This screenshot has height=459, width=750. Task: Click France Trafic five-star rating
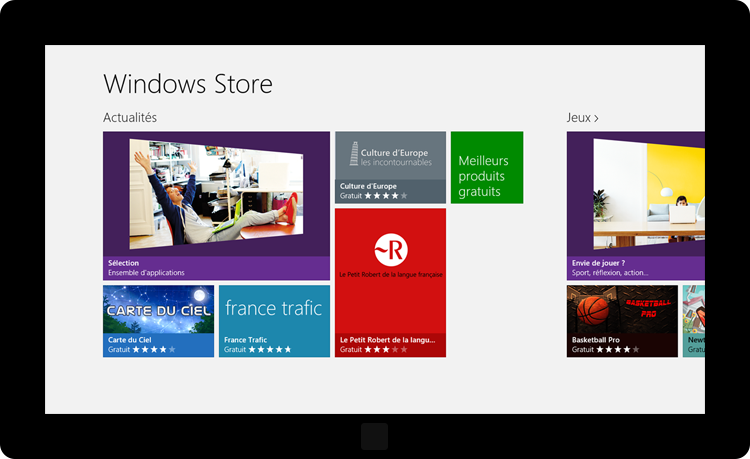[270, 350]
